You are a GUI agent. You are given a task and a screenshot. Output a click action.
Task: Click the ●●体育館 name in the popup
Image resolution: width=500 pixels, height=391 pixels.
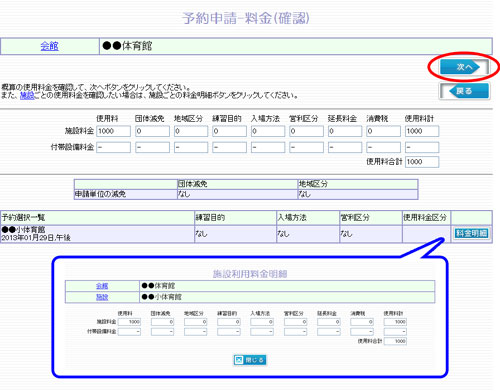point(158,286)
